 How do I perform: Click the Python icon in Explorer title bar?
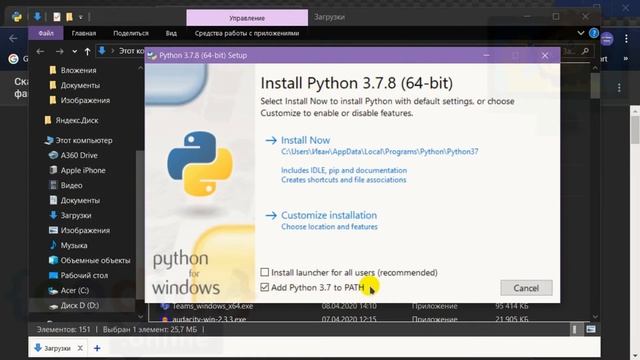17,17
